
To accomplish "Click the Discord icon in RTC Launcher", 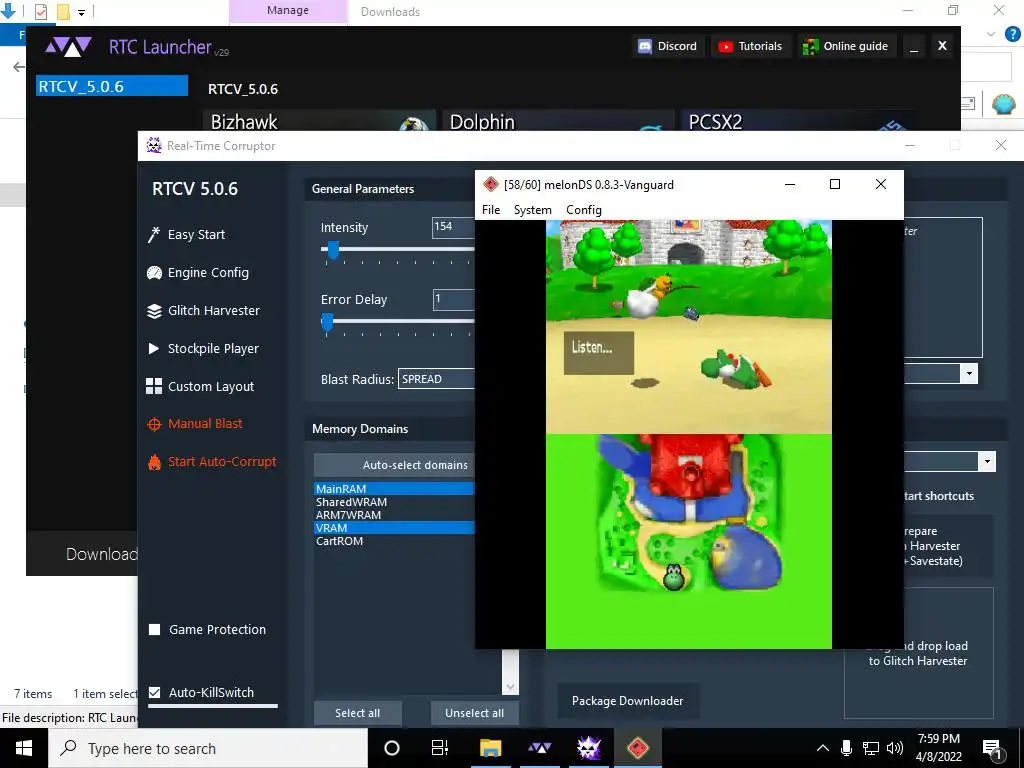I will pyautogui.click(x=645, y=46).
